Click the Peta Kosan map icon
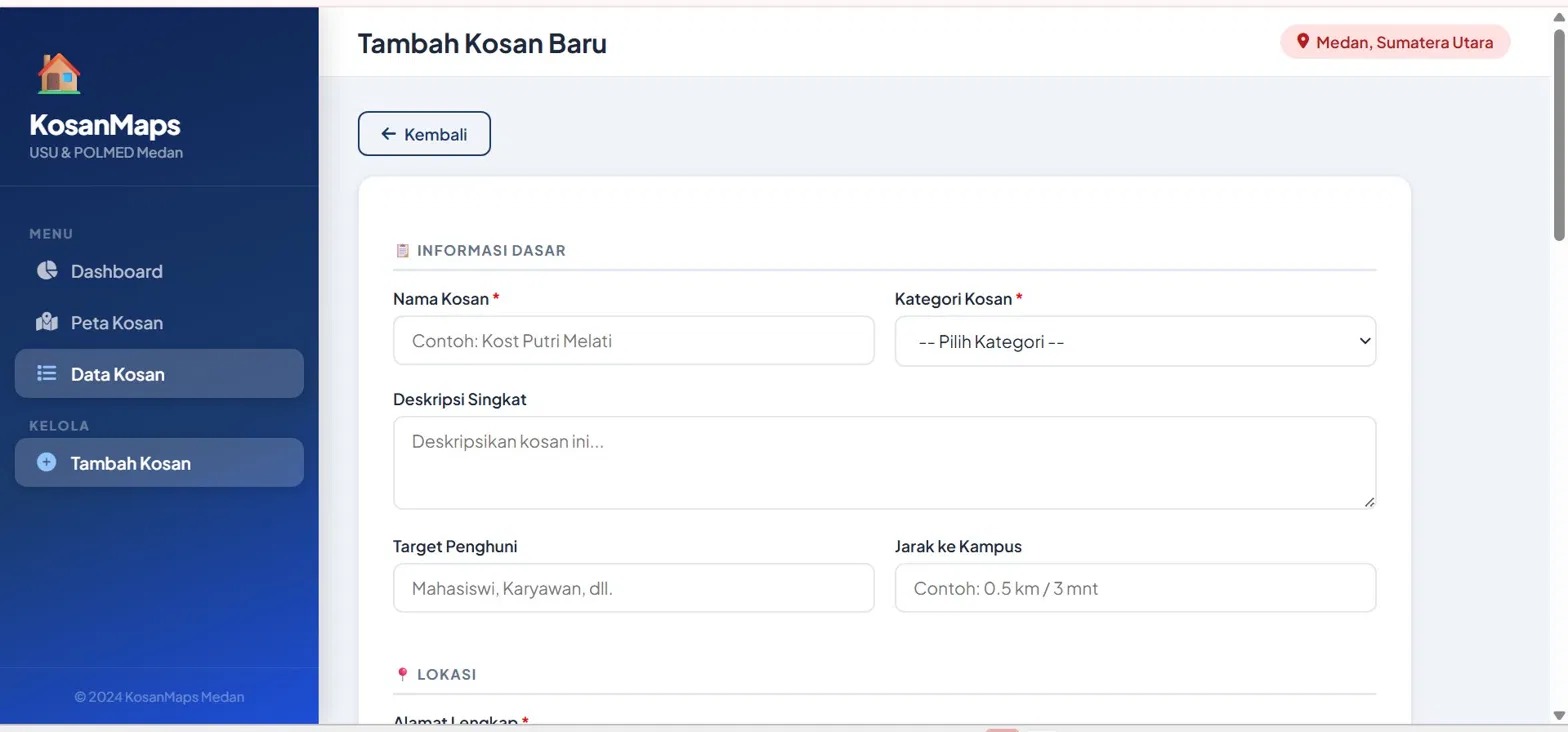1568x732 pixels. pos(47,322)
